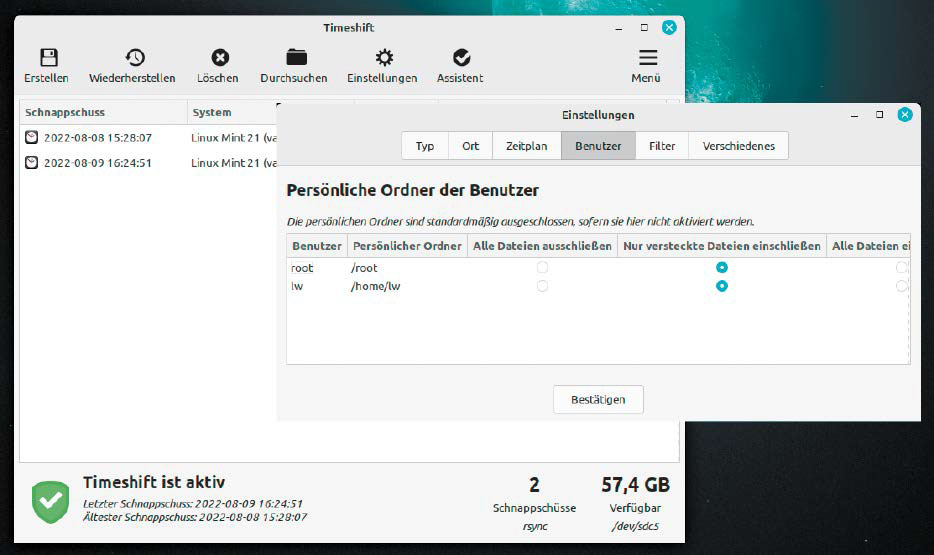Click the lw user name cell

coord(297,286)
